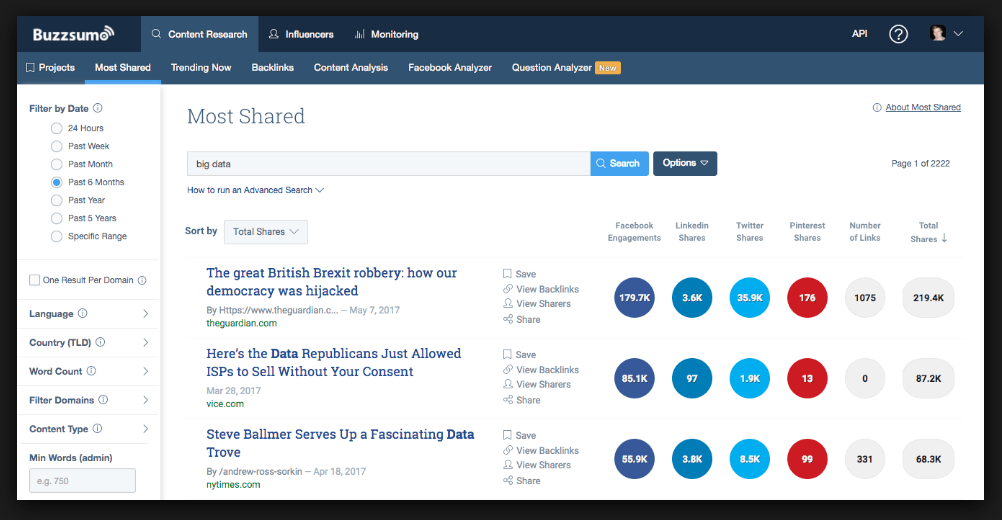Click Share icon for Brexit robbery article
Image resolution: width=1002 pixels, height=520 pixels.
point(507,319)
